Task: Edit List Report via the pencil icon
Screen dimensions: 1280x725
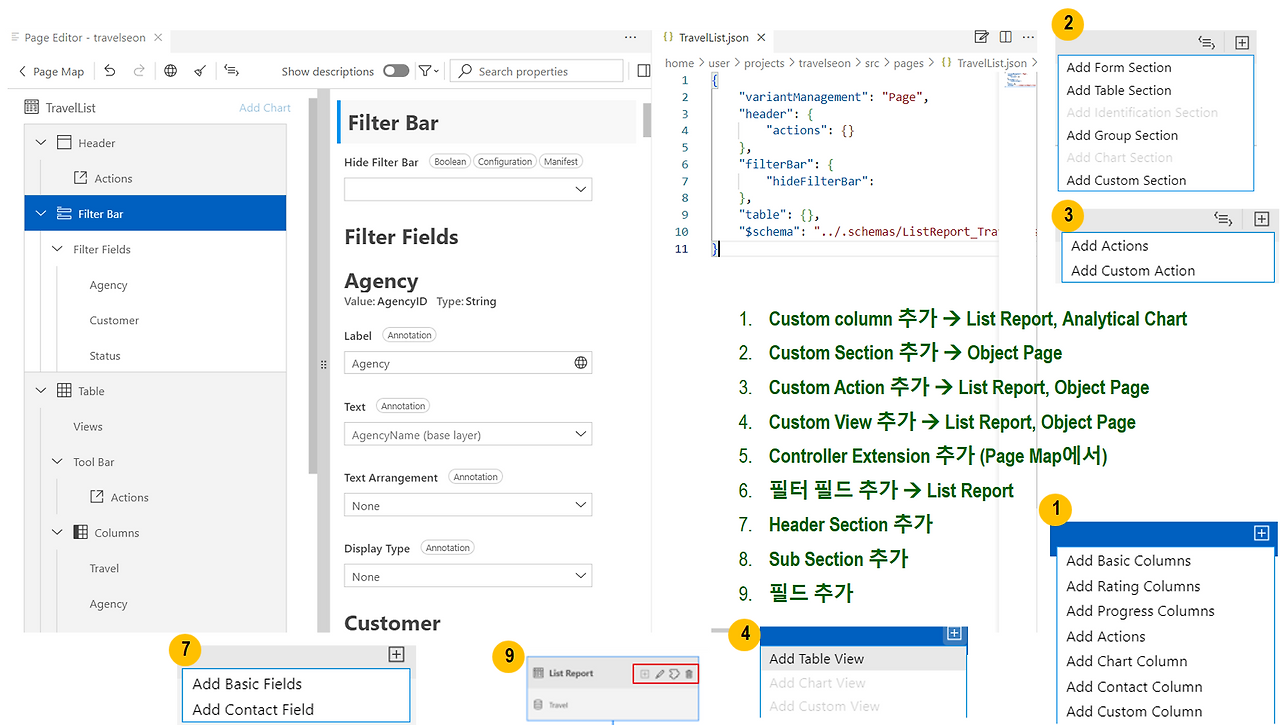Action: pyautogui.click(x=660, y=673)
